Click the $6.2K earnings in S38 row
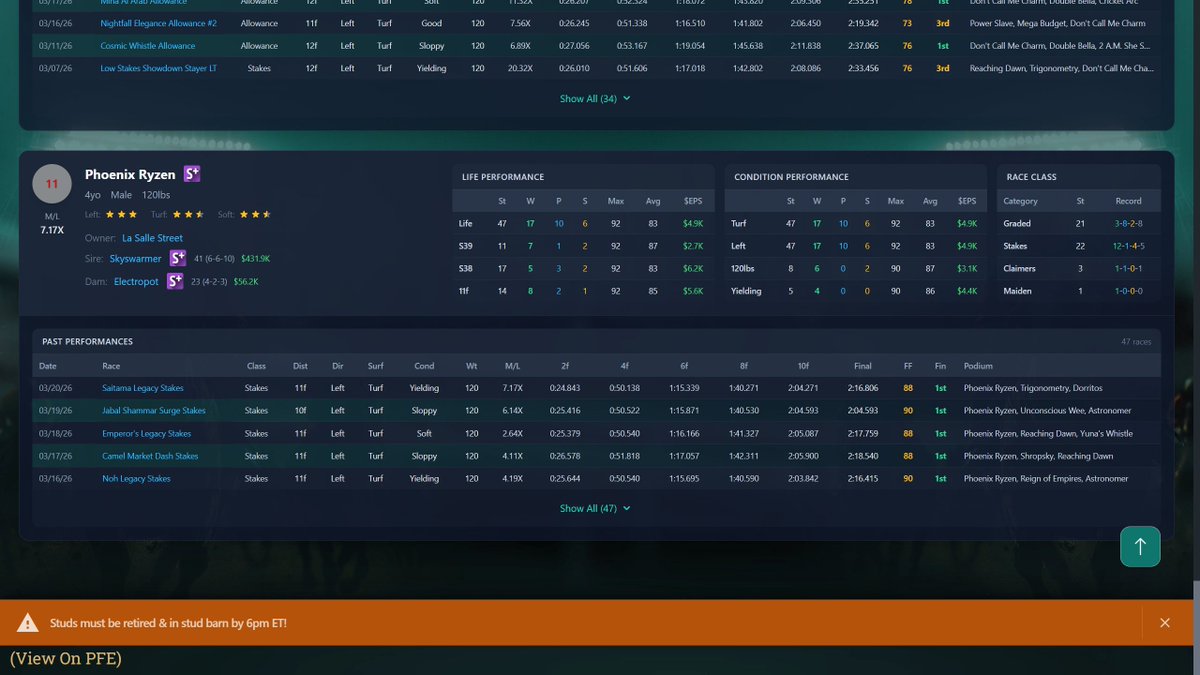The height and width of the screenshot is (675, 1200). [x=694, y=269]
